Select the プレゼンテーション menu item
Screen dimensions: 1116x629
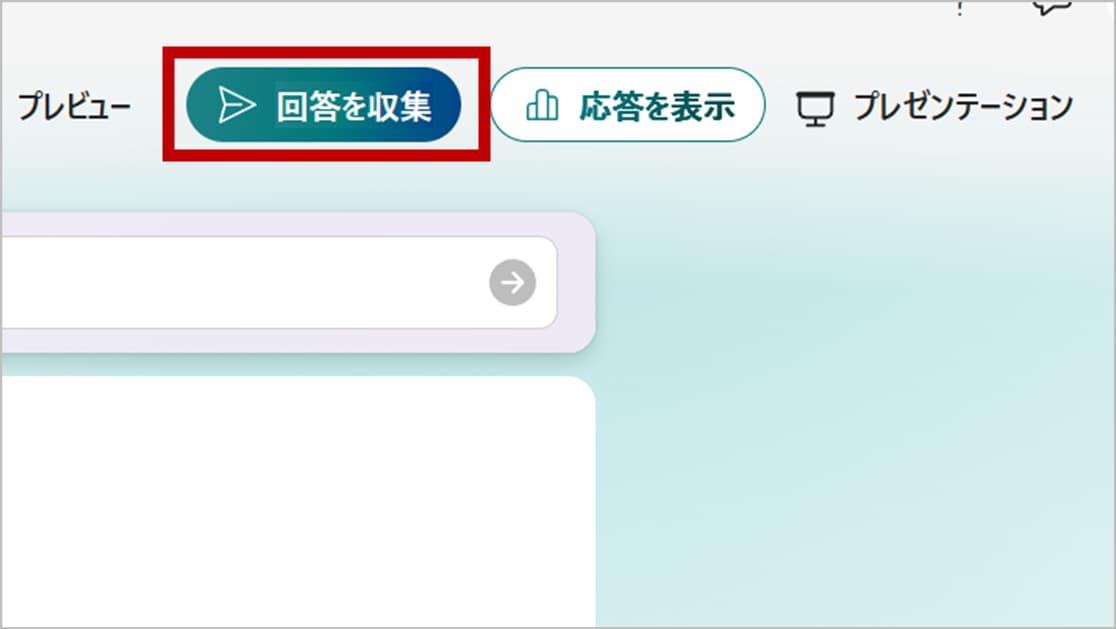pos(934,107)
